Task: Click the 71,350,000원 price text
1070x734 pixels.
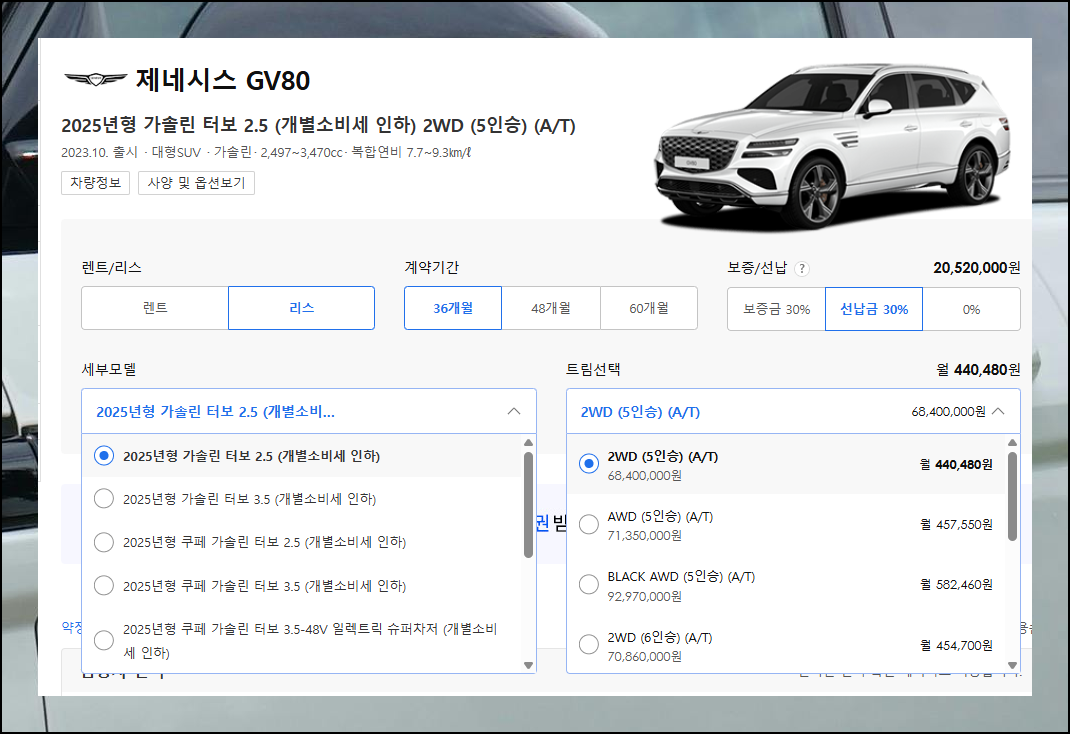Action: click(x=645, y=535)
